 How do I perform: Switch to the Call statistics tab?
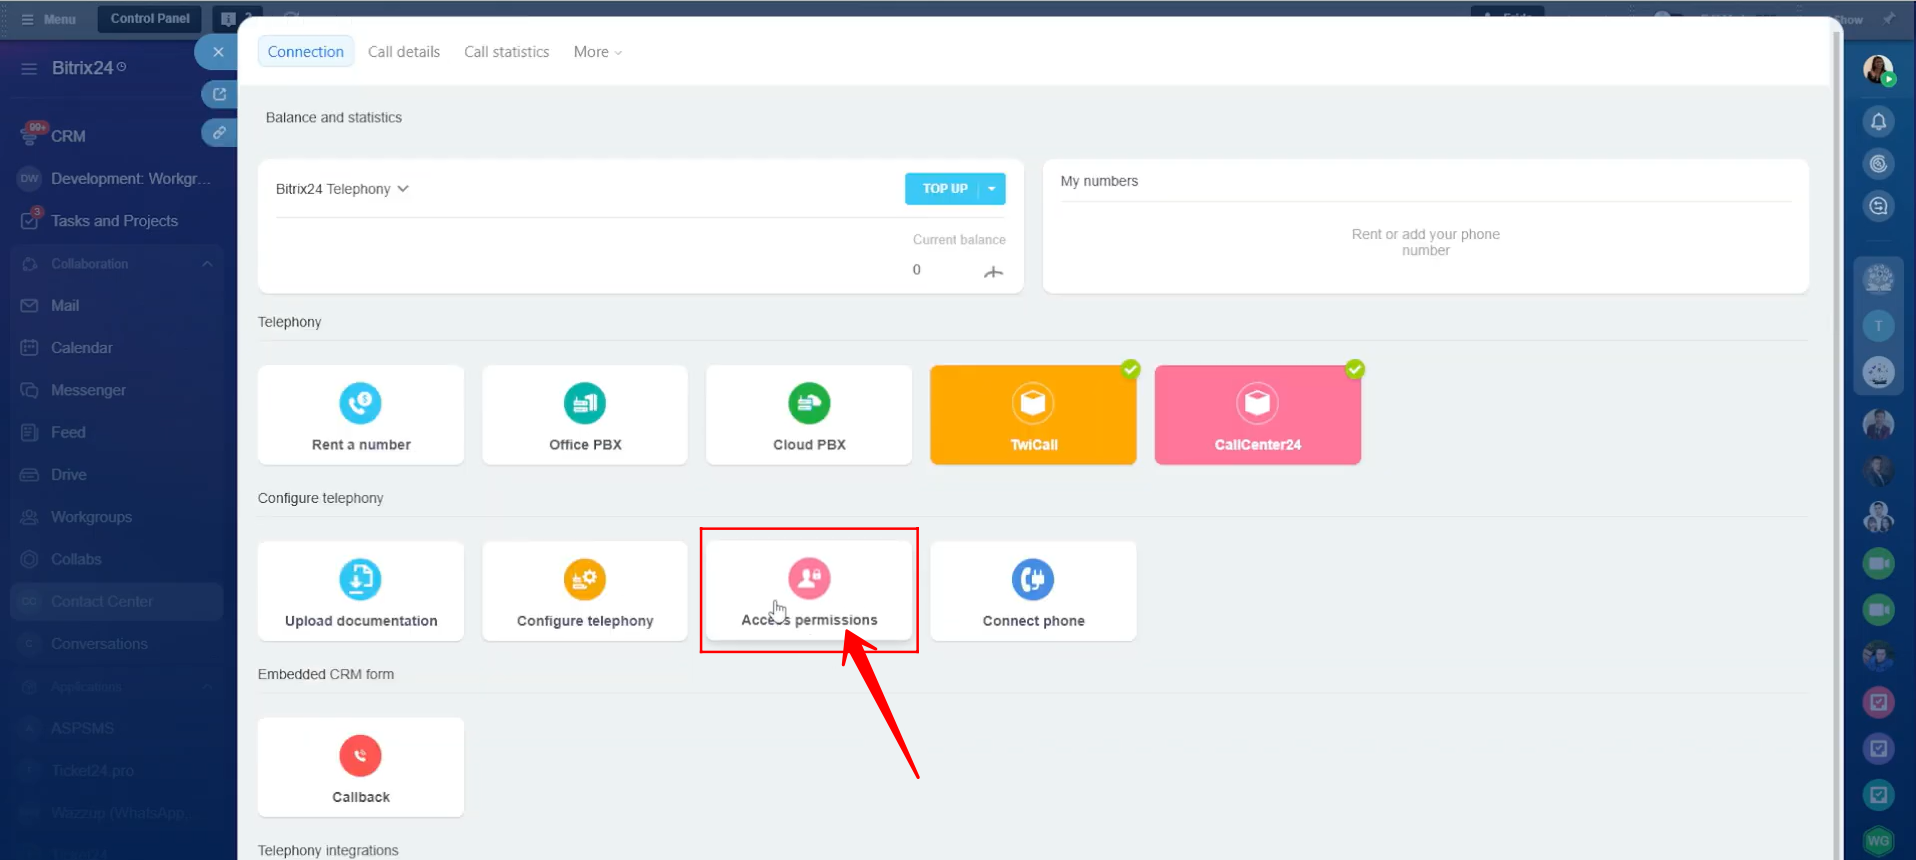tap(506, 52)
